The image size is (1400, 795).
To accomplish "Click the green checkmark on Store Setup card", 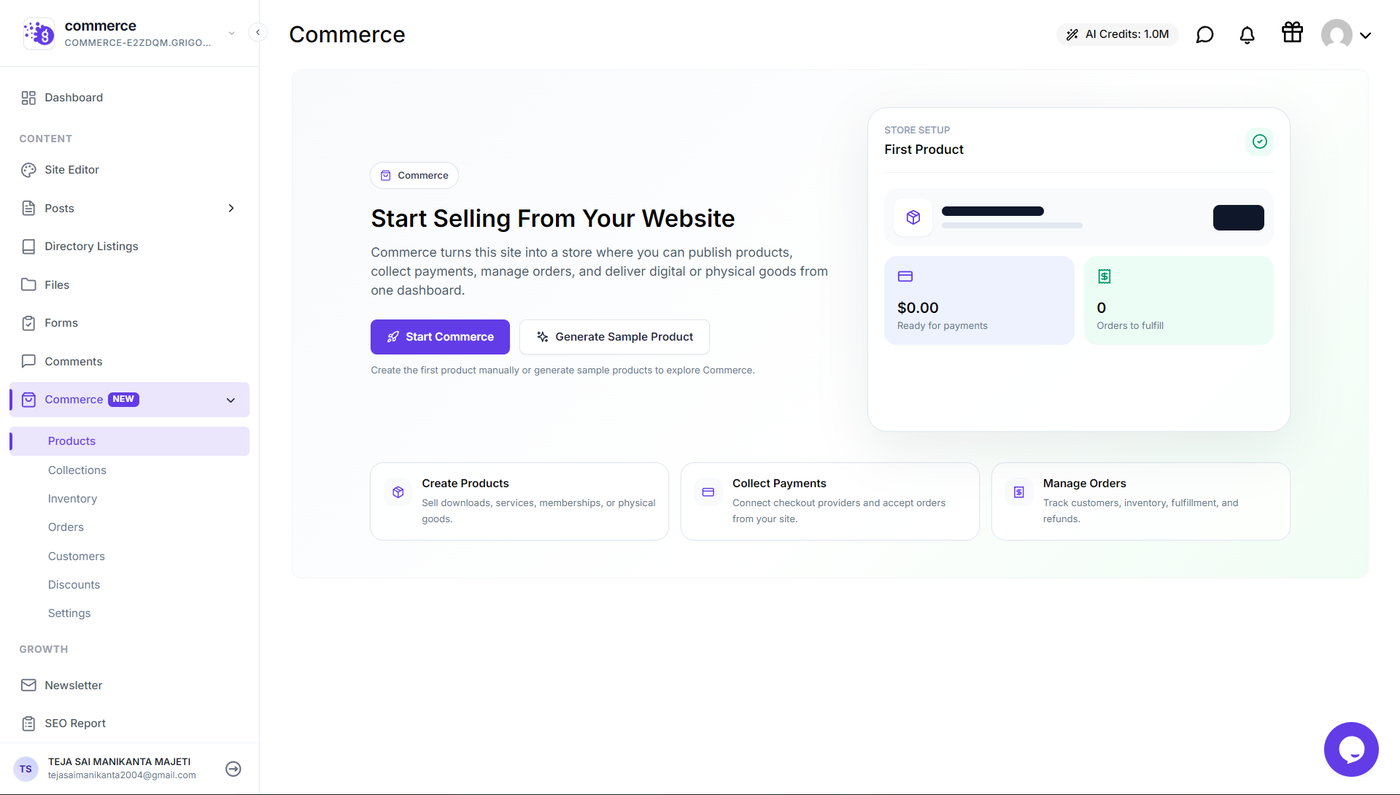I will coord(1260,141).
